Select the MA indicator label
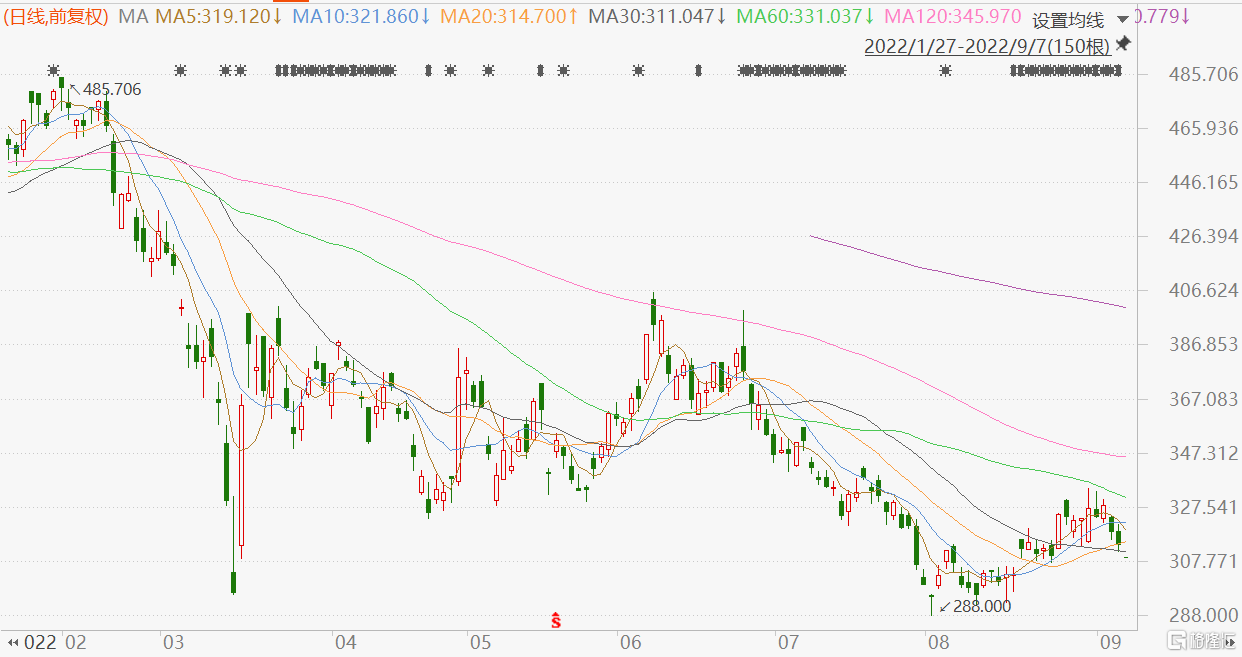Image resolution: width=1242 pixels, height=657 pixels. (133, 17)
